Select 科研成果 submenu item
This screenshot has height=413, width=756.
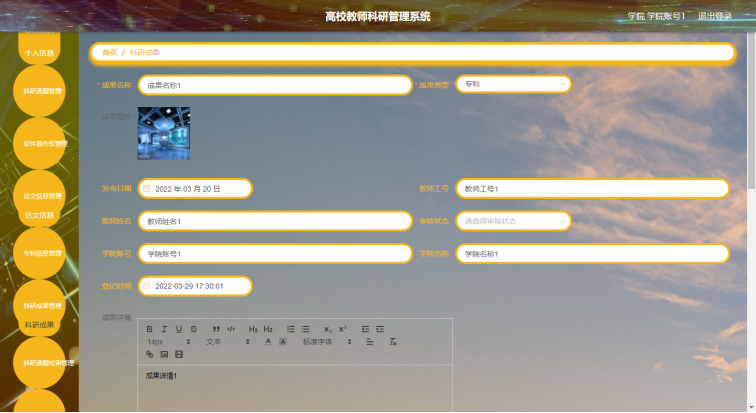(40, 325)
